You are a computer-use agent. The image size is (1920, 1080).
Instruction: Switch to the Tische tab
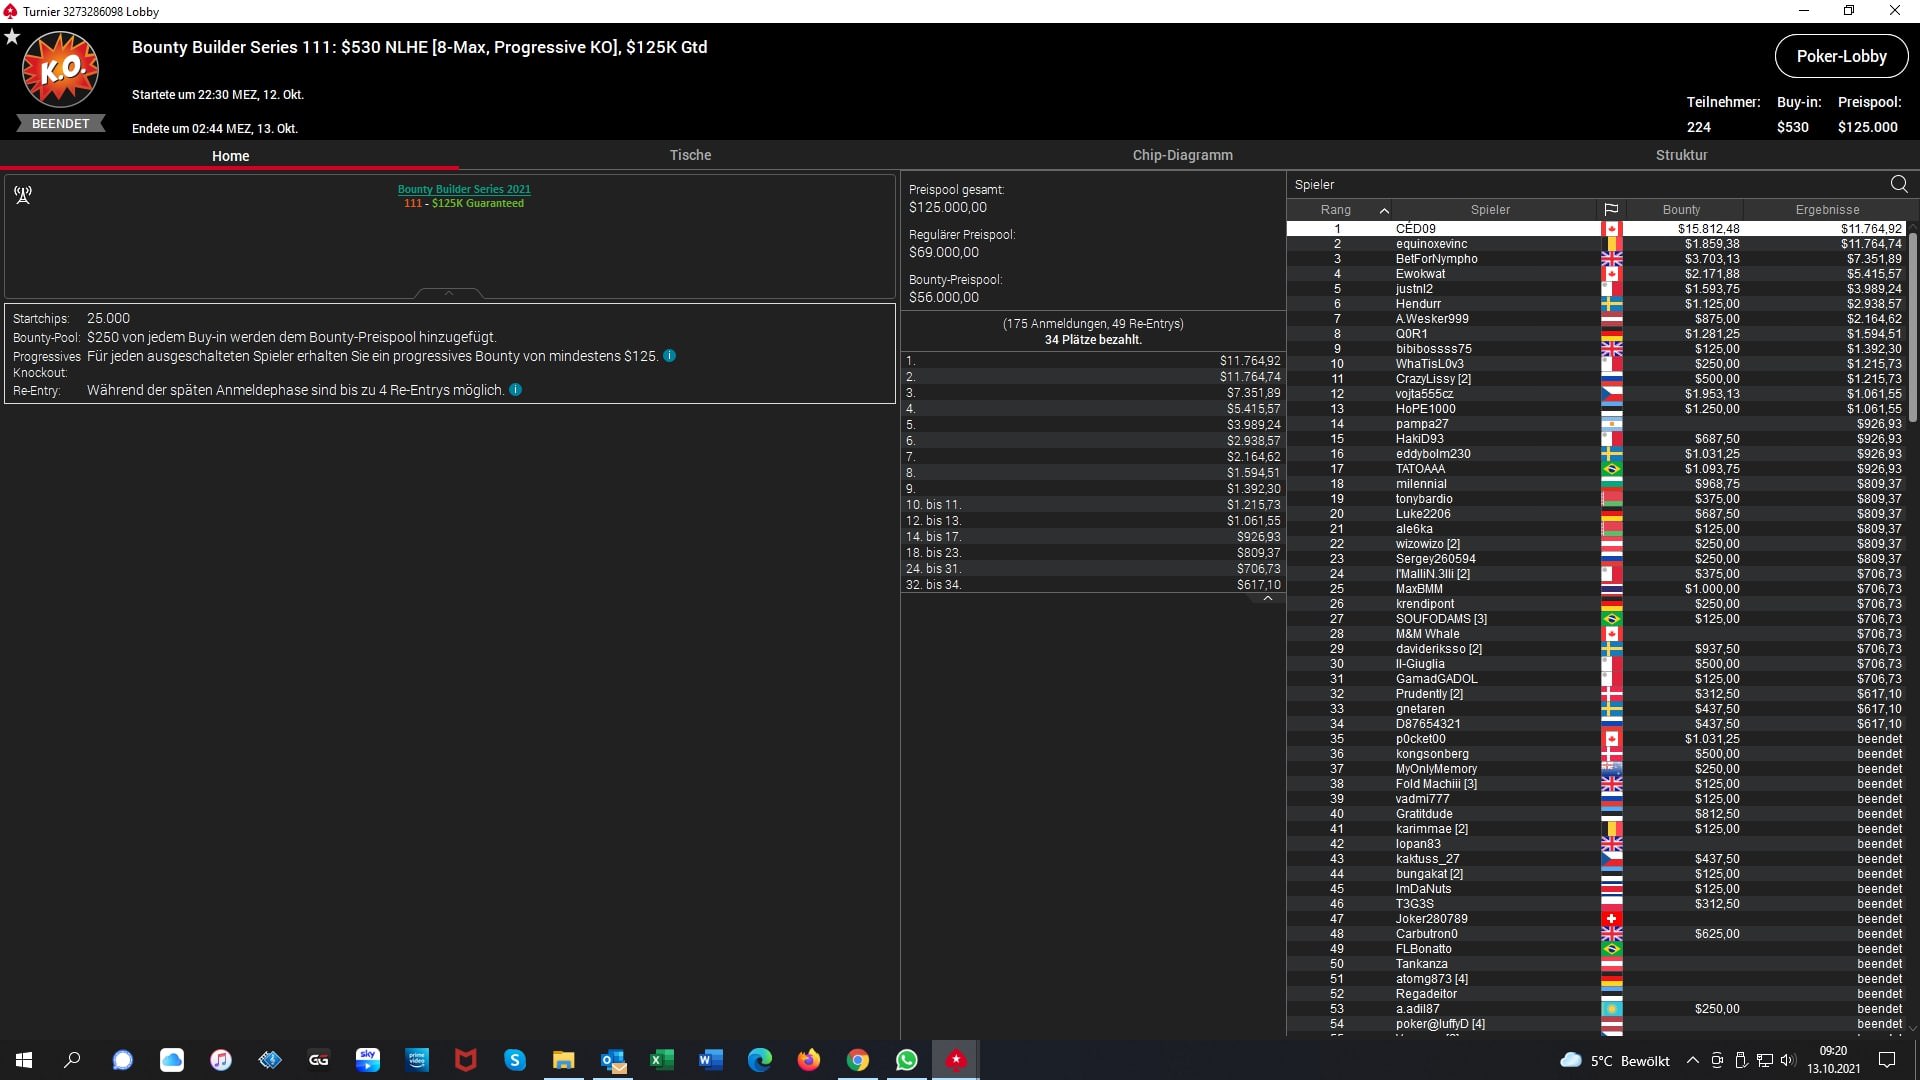[690, 155]
